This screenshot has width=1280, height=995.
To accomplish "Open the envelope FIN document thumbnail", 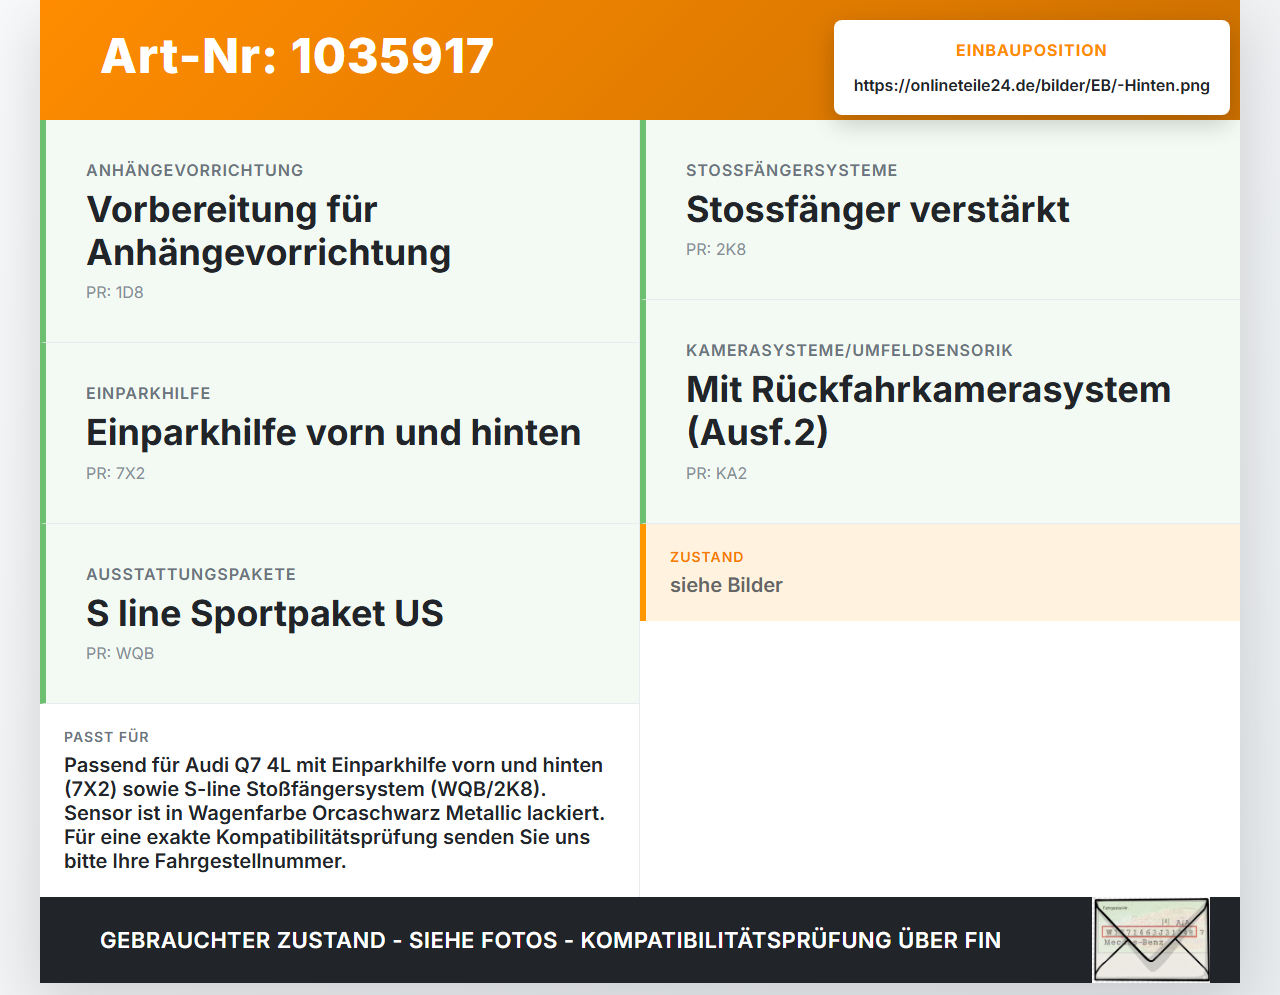I will pos(1151,940).
